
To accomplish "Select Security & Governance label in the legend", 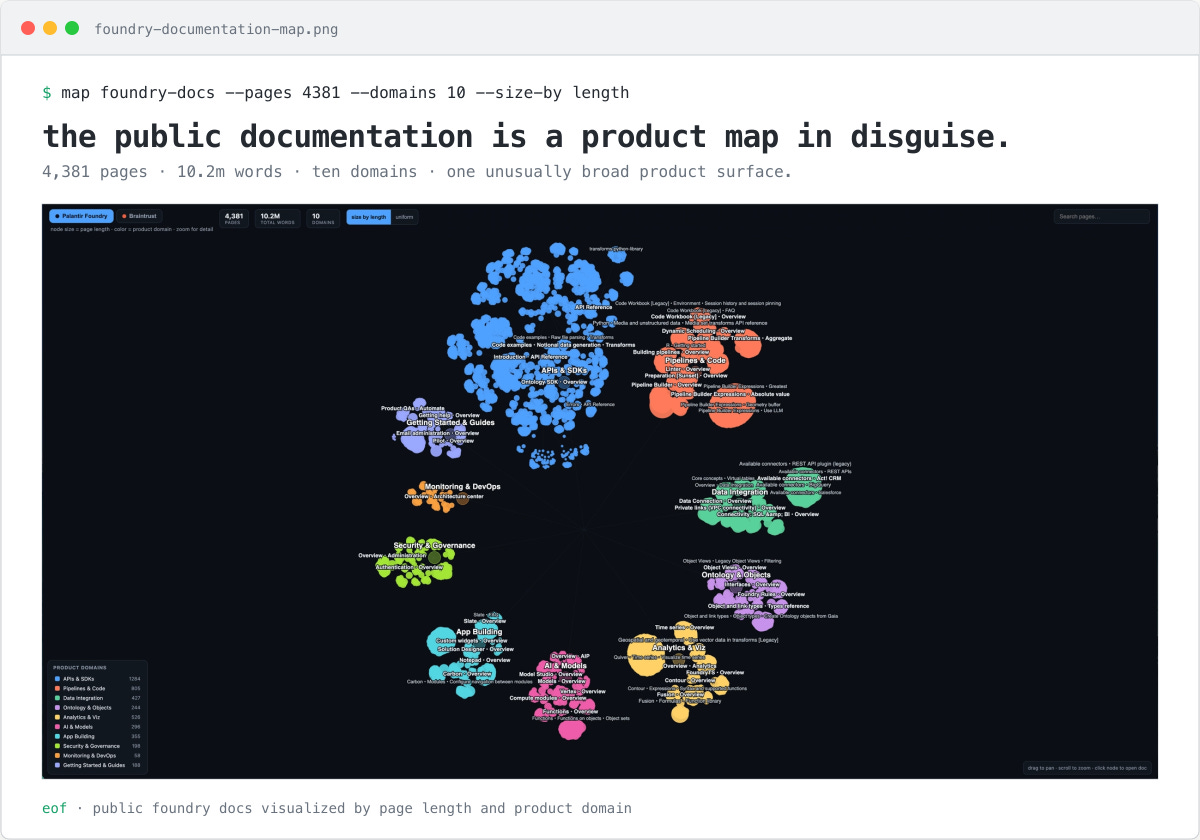I will coord(91,746).
